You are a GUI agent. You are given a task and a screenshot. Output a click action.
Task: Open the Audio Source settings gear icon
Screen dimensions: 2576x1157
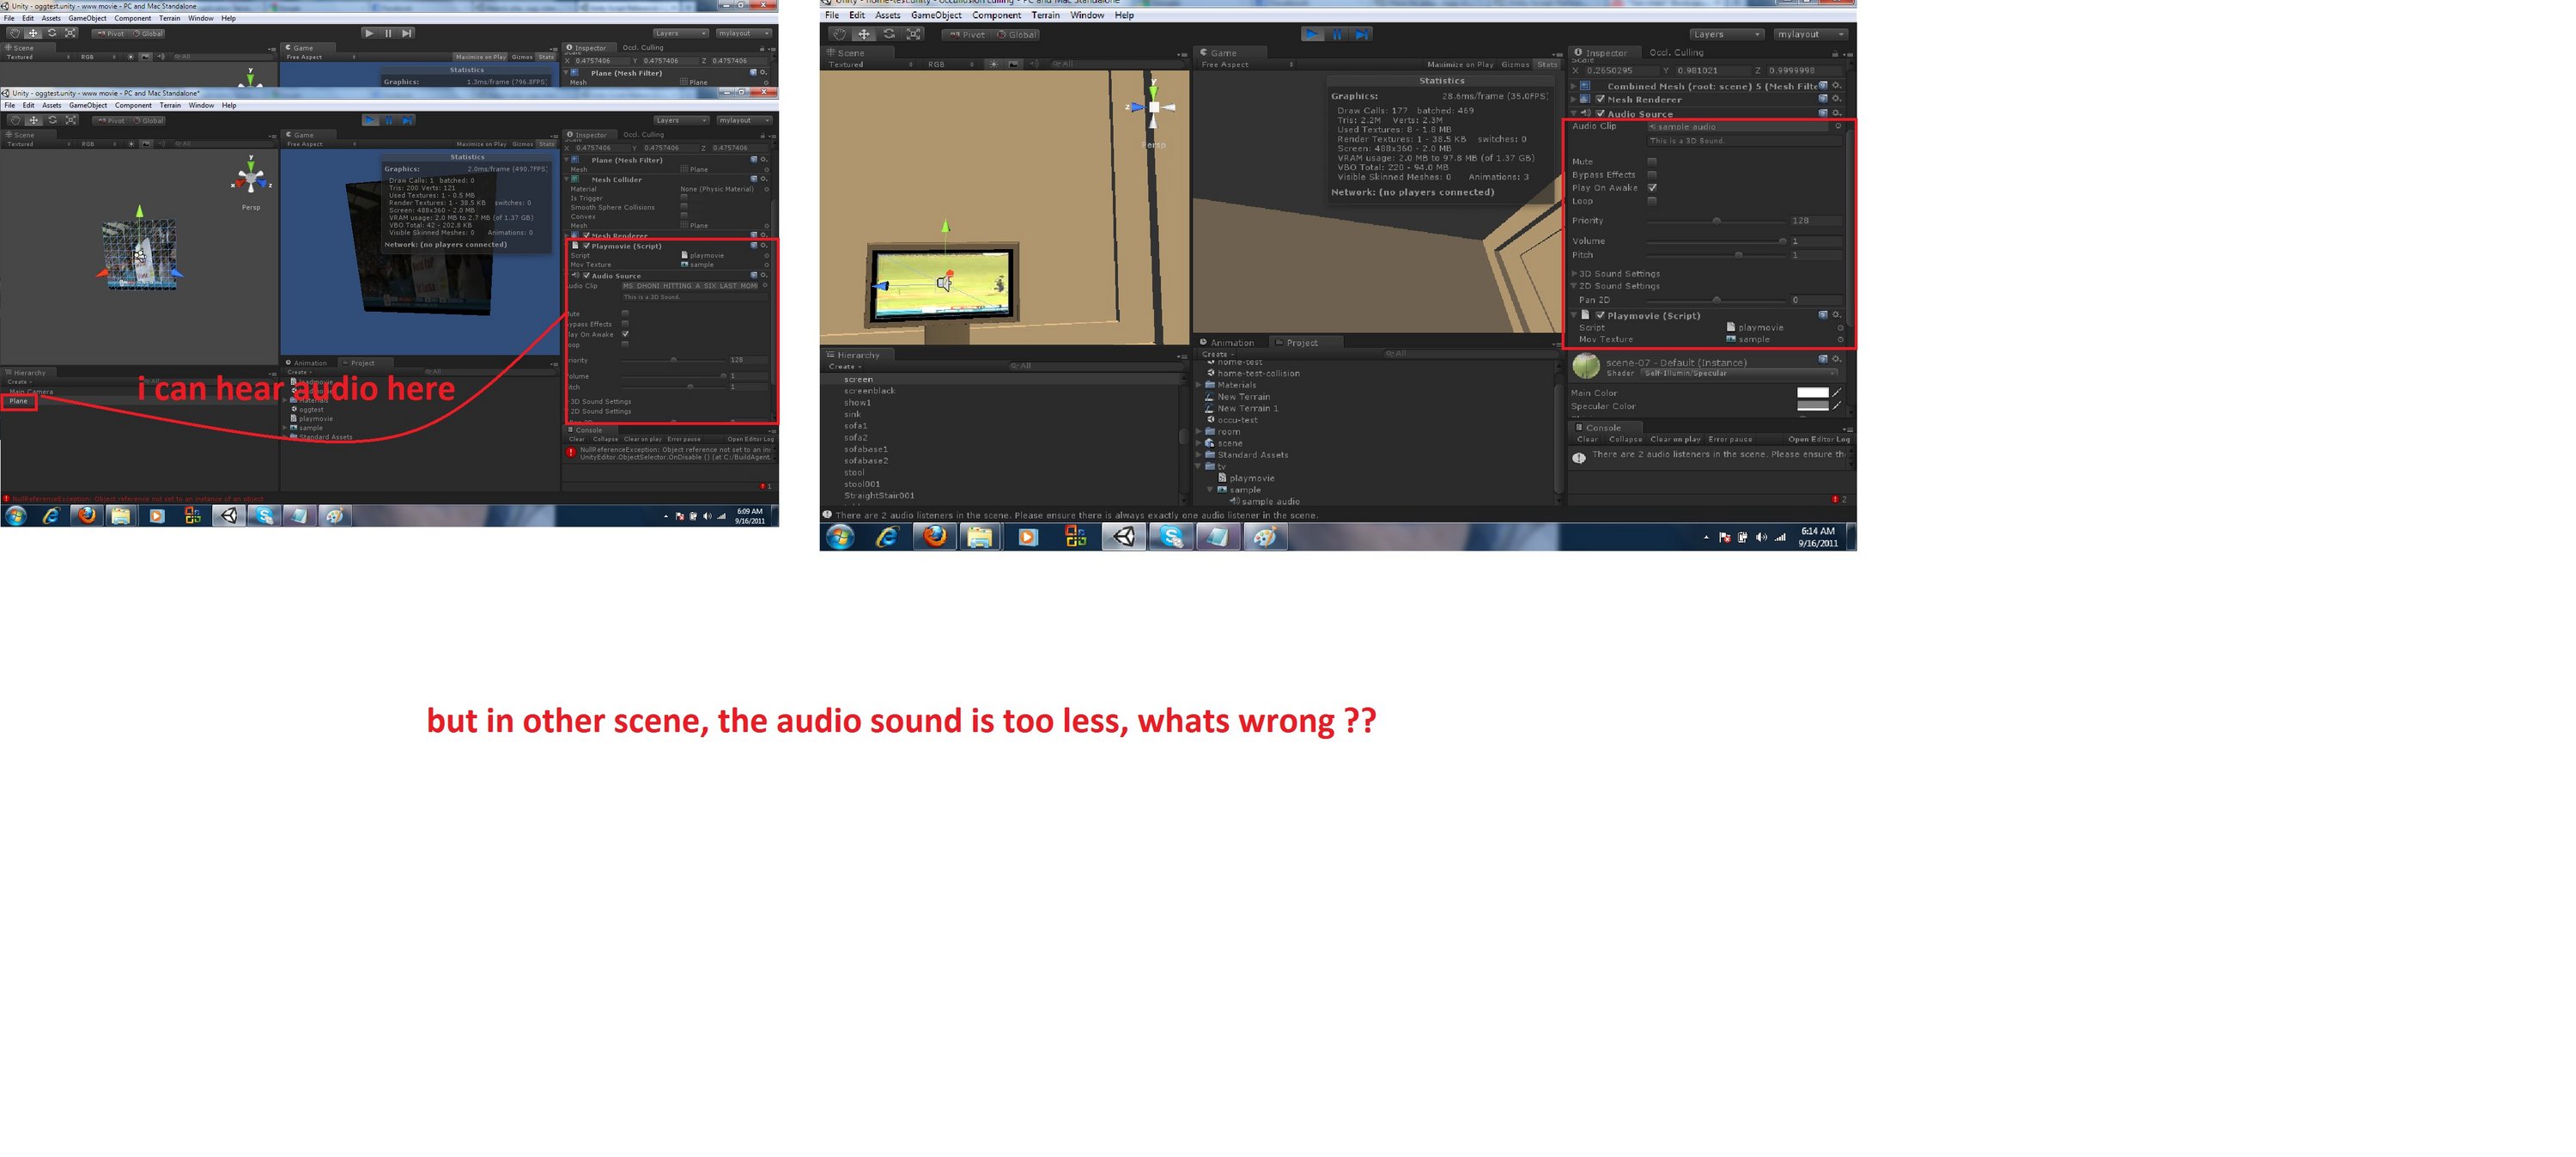[x=1836, y=113]
